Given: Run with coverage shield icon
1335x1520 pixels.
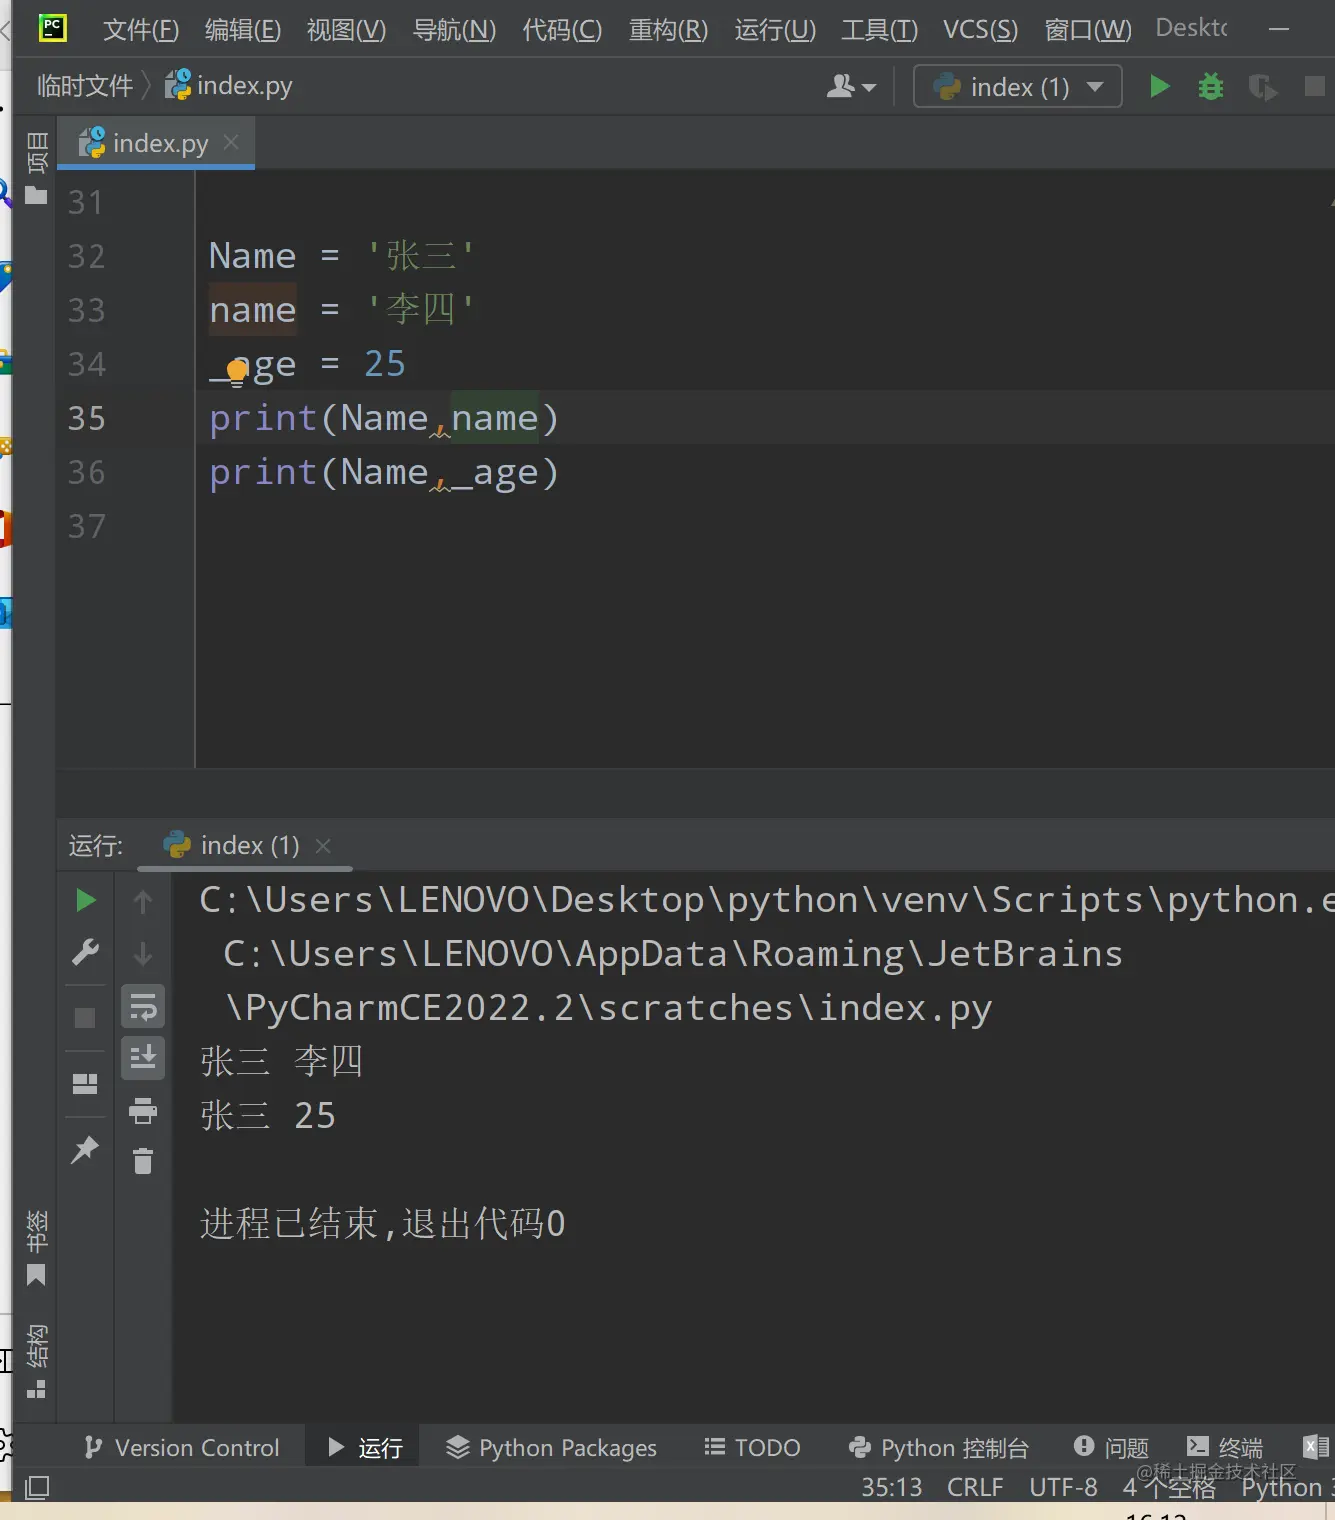Looking at the screenshot, I should click(x=1263, y=87).
